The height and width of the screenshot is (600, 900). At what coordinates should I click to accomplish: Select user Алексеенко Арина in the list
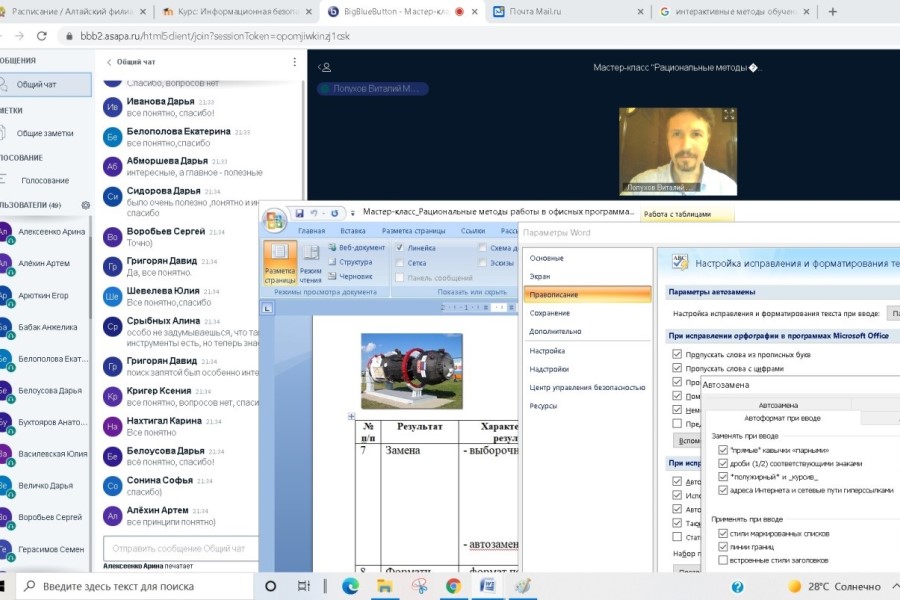[45, 232]
